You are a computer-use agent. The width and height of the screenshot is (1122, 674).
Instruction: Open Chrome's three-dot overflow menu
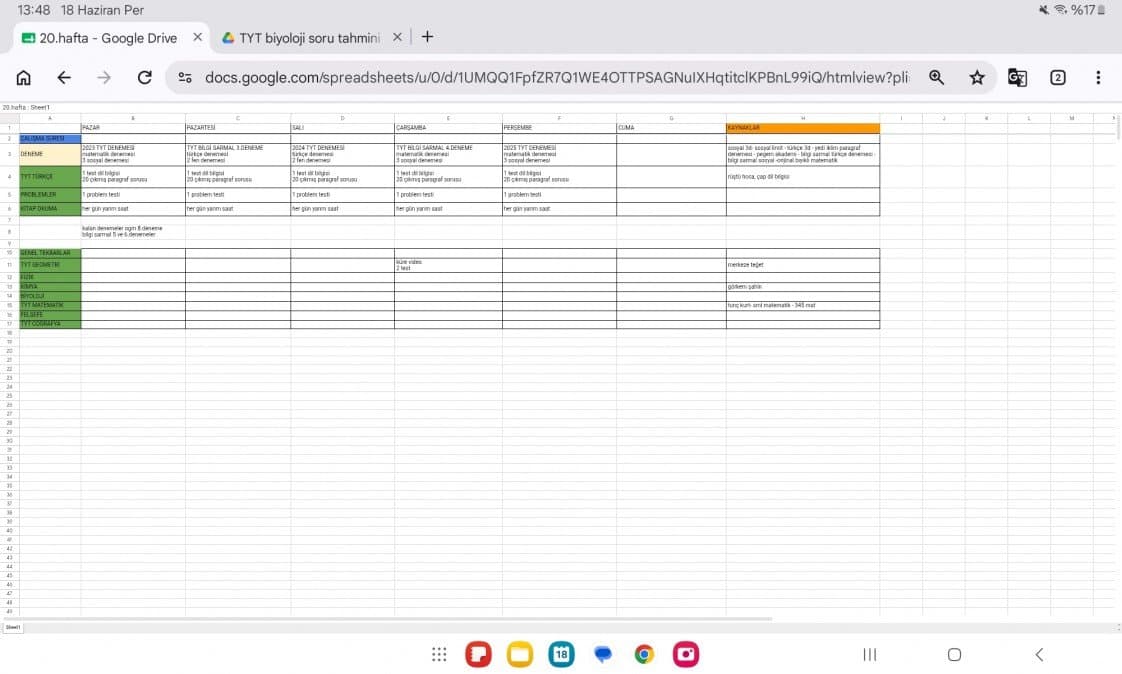click(x=1098, y=77)
